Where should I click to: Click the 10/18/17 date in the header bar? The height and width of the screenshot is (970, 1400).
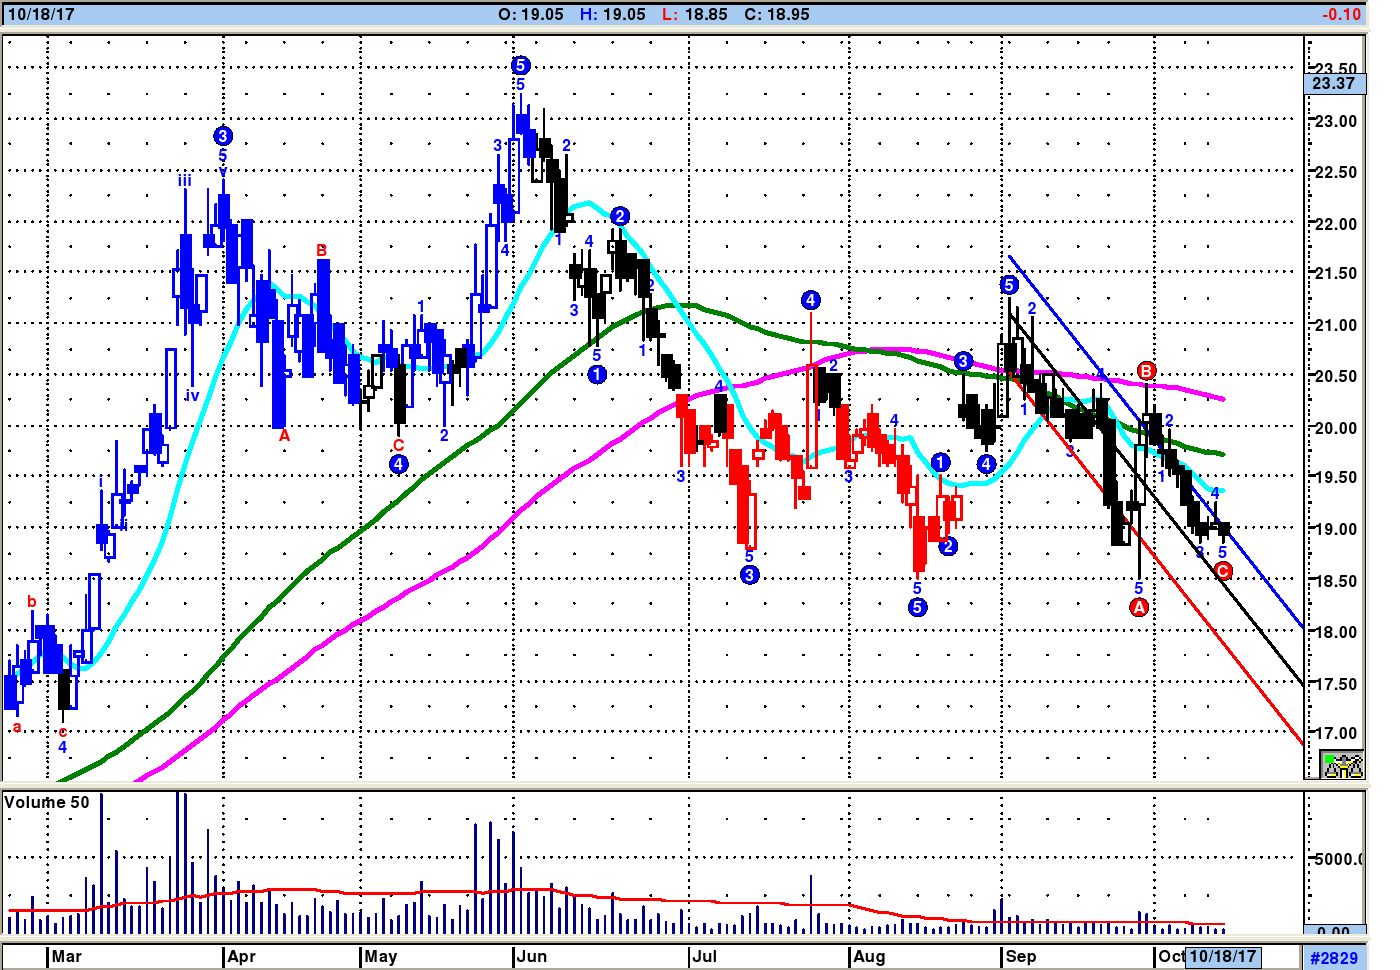pos(40,14)
